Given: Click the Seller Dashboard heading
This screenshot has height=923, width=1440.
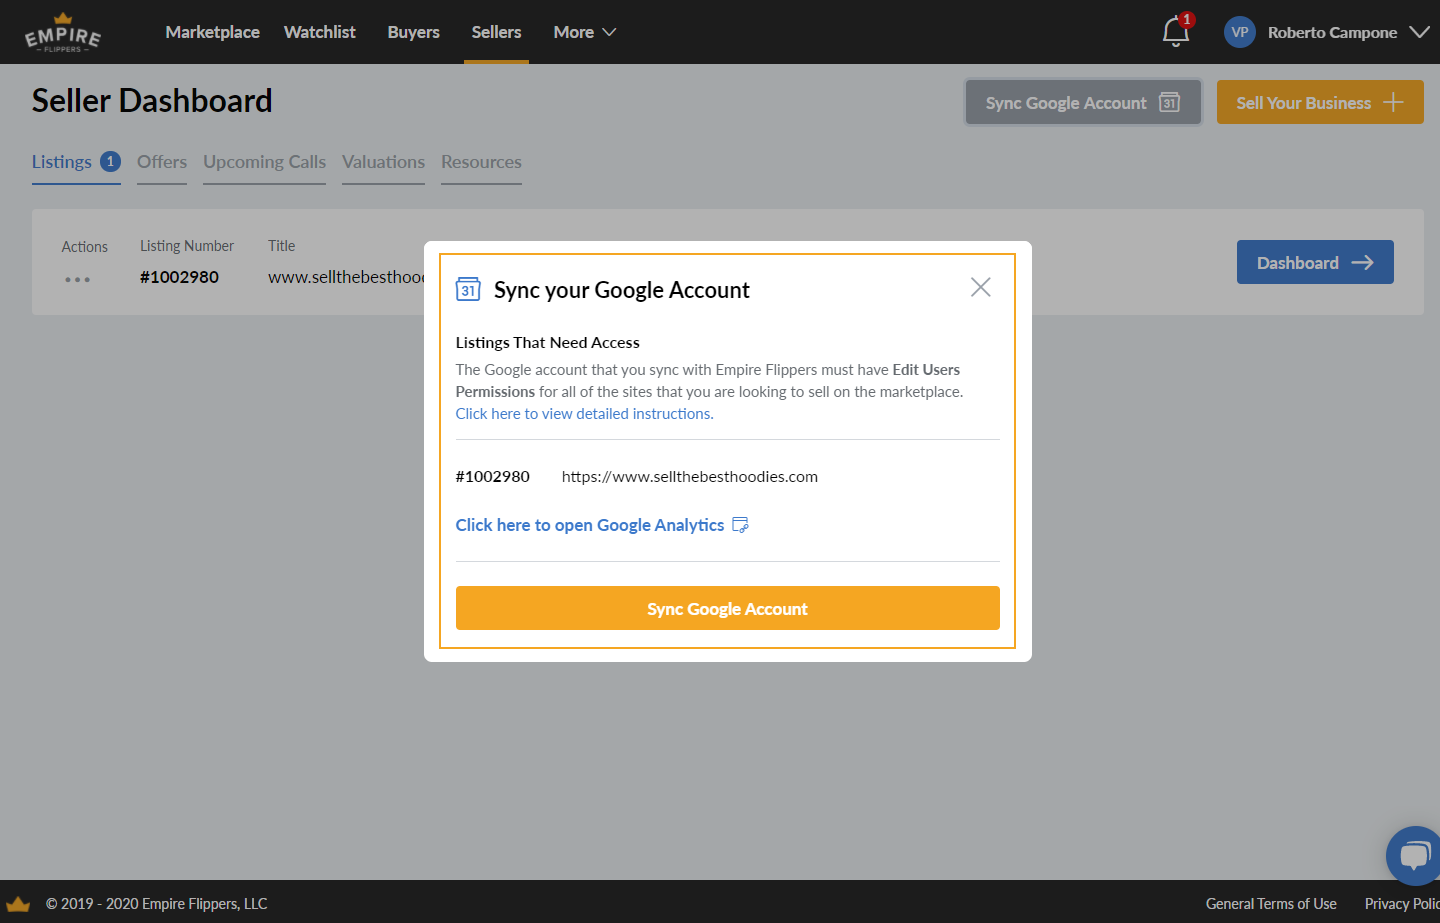Looking at the screenshot, I should (x=152, y=100).
